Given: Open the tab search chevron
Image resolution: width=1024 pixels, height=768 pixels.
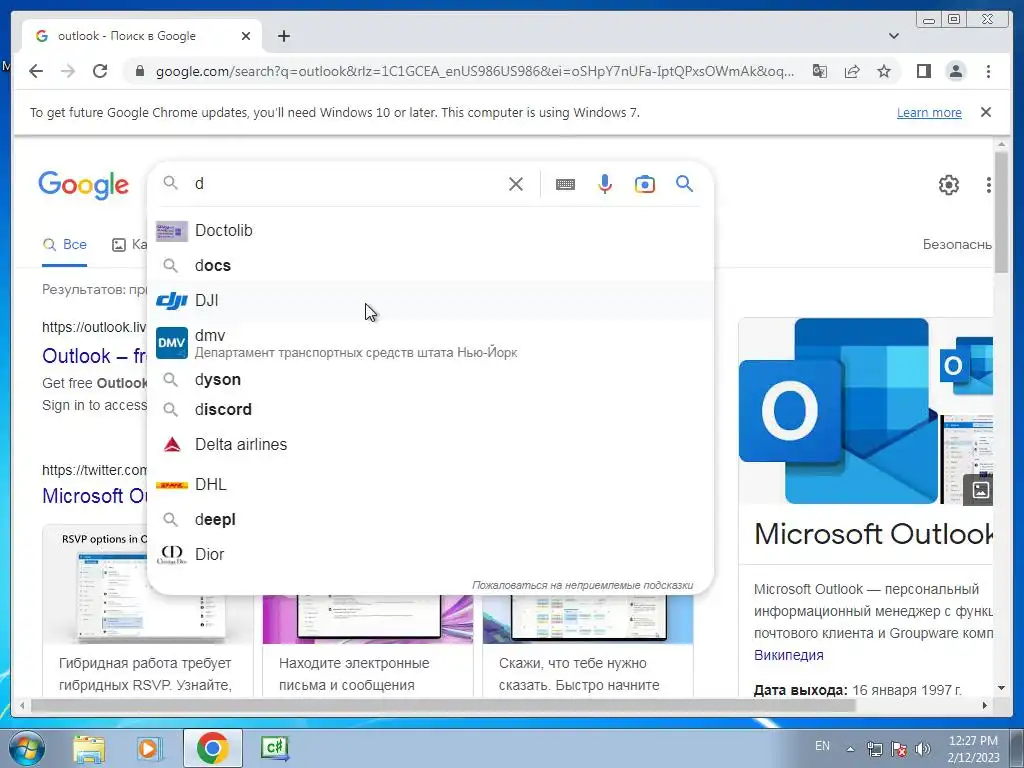Looking at the screenshot, I should pos(893,36).
